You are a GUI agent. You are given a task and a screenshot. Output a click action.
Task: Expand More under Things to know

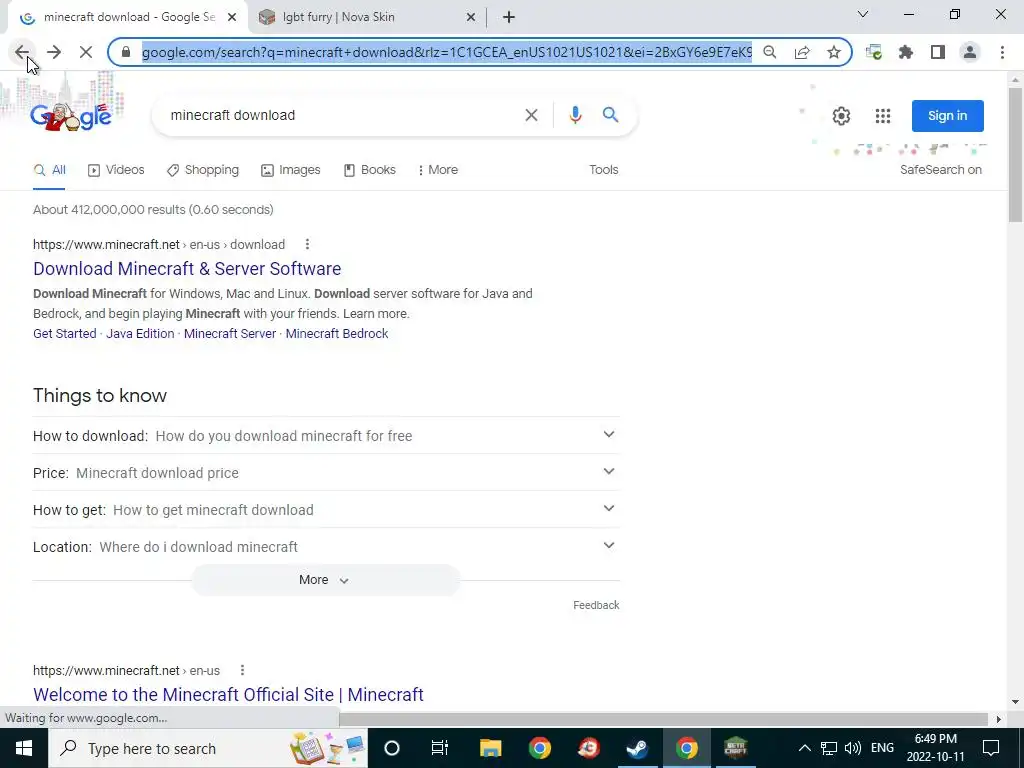tap(325, 580)
